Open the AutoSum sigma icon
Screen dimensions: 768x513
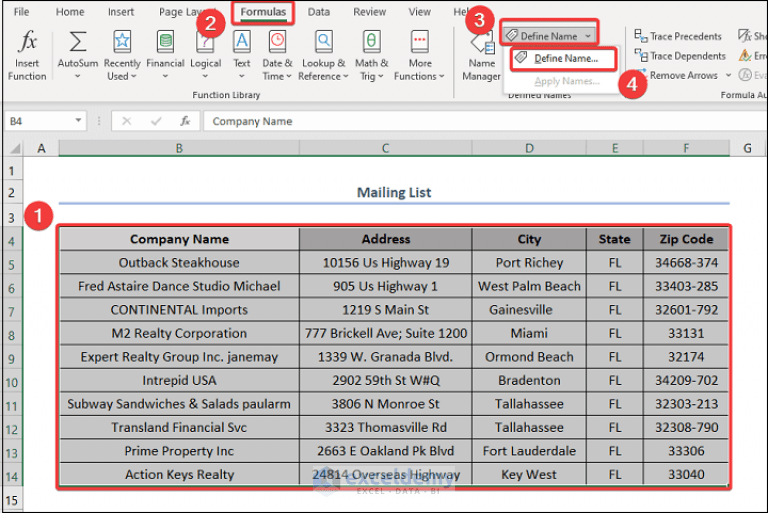pyautogui.click(x=77, y=41)
